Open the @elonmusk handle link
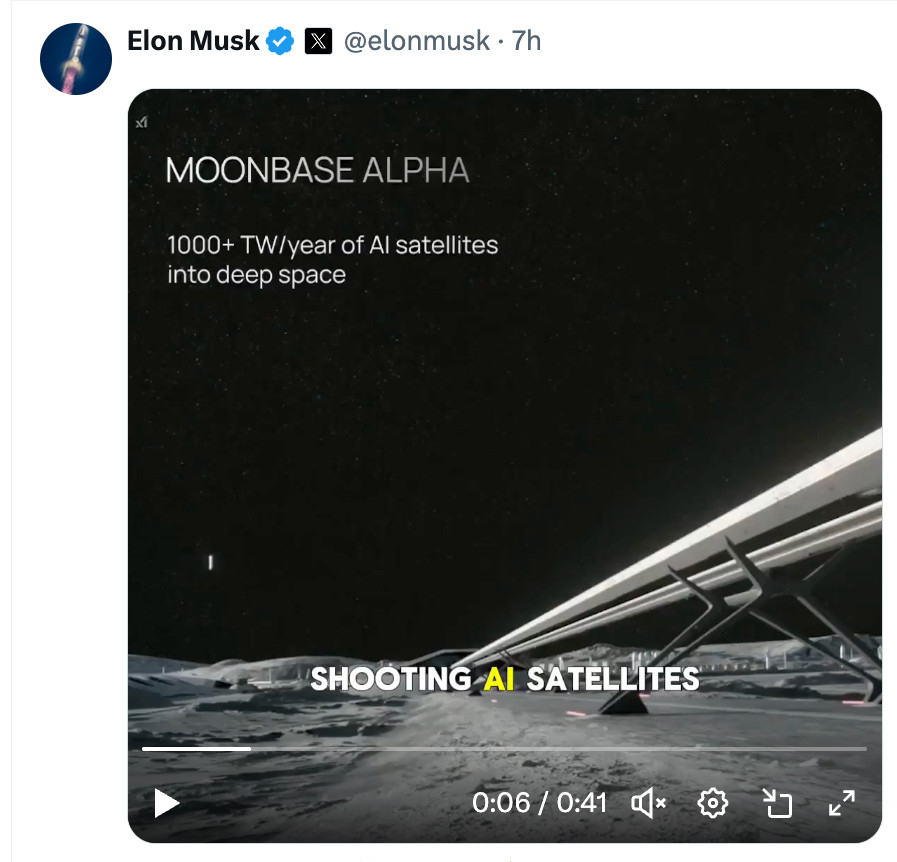This screenshot has width=897, height=862. (x=417, y=41)
